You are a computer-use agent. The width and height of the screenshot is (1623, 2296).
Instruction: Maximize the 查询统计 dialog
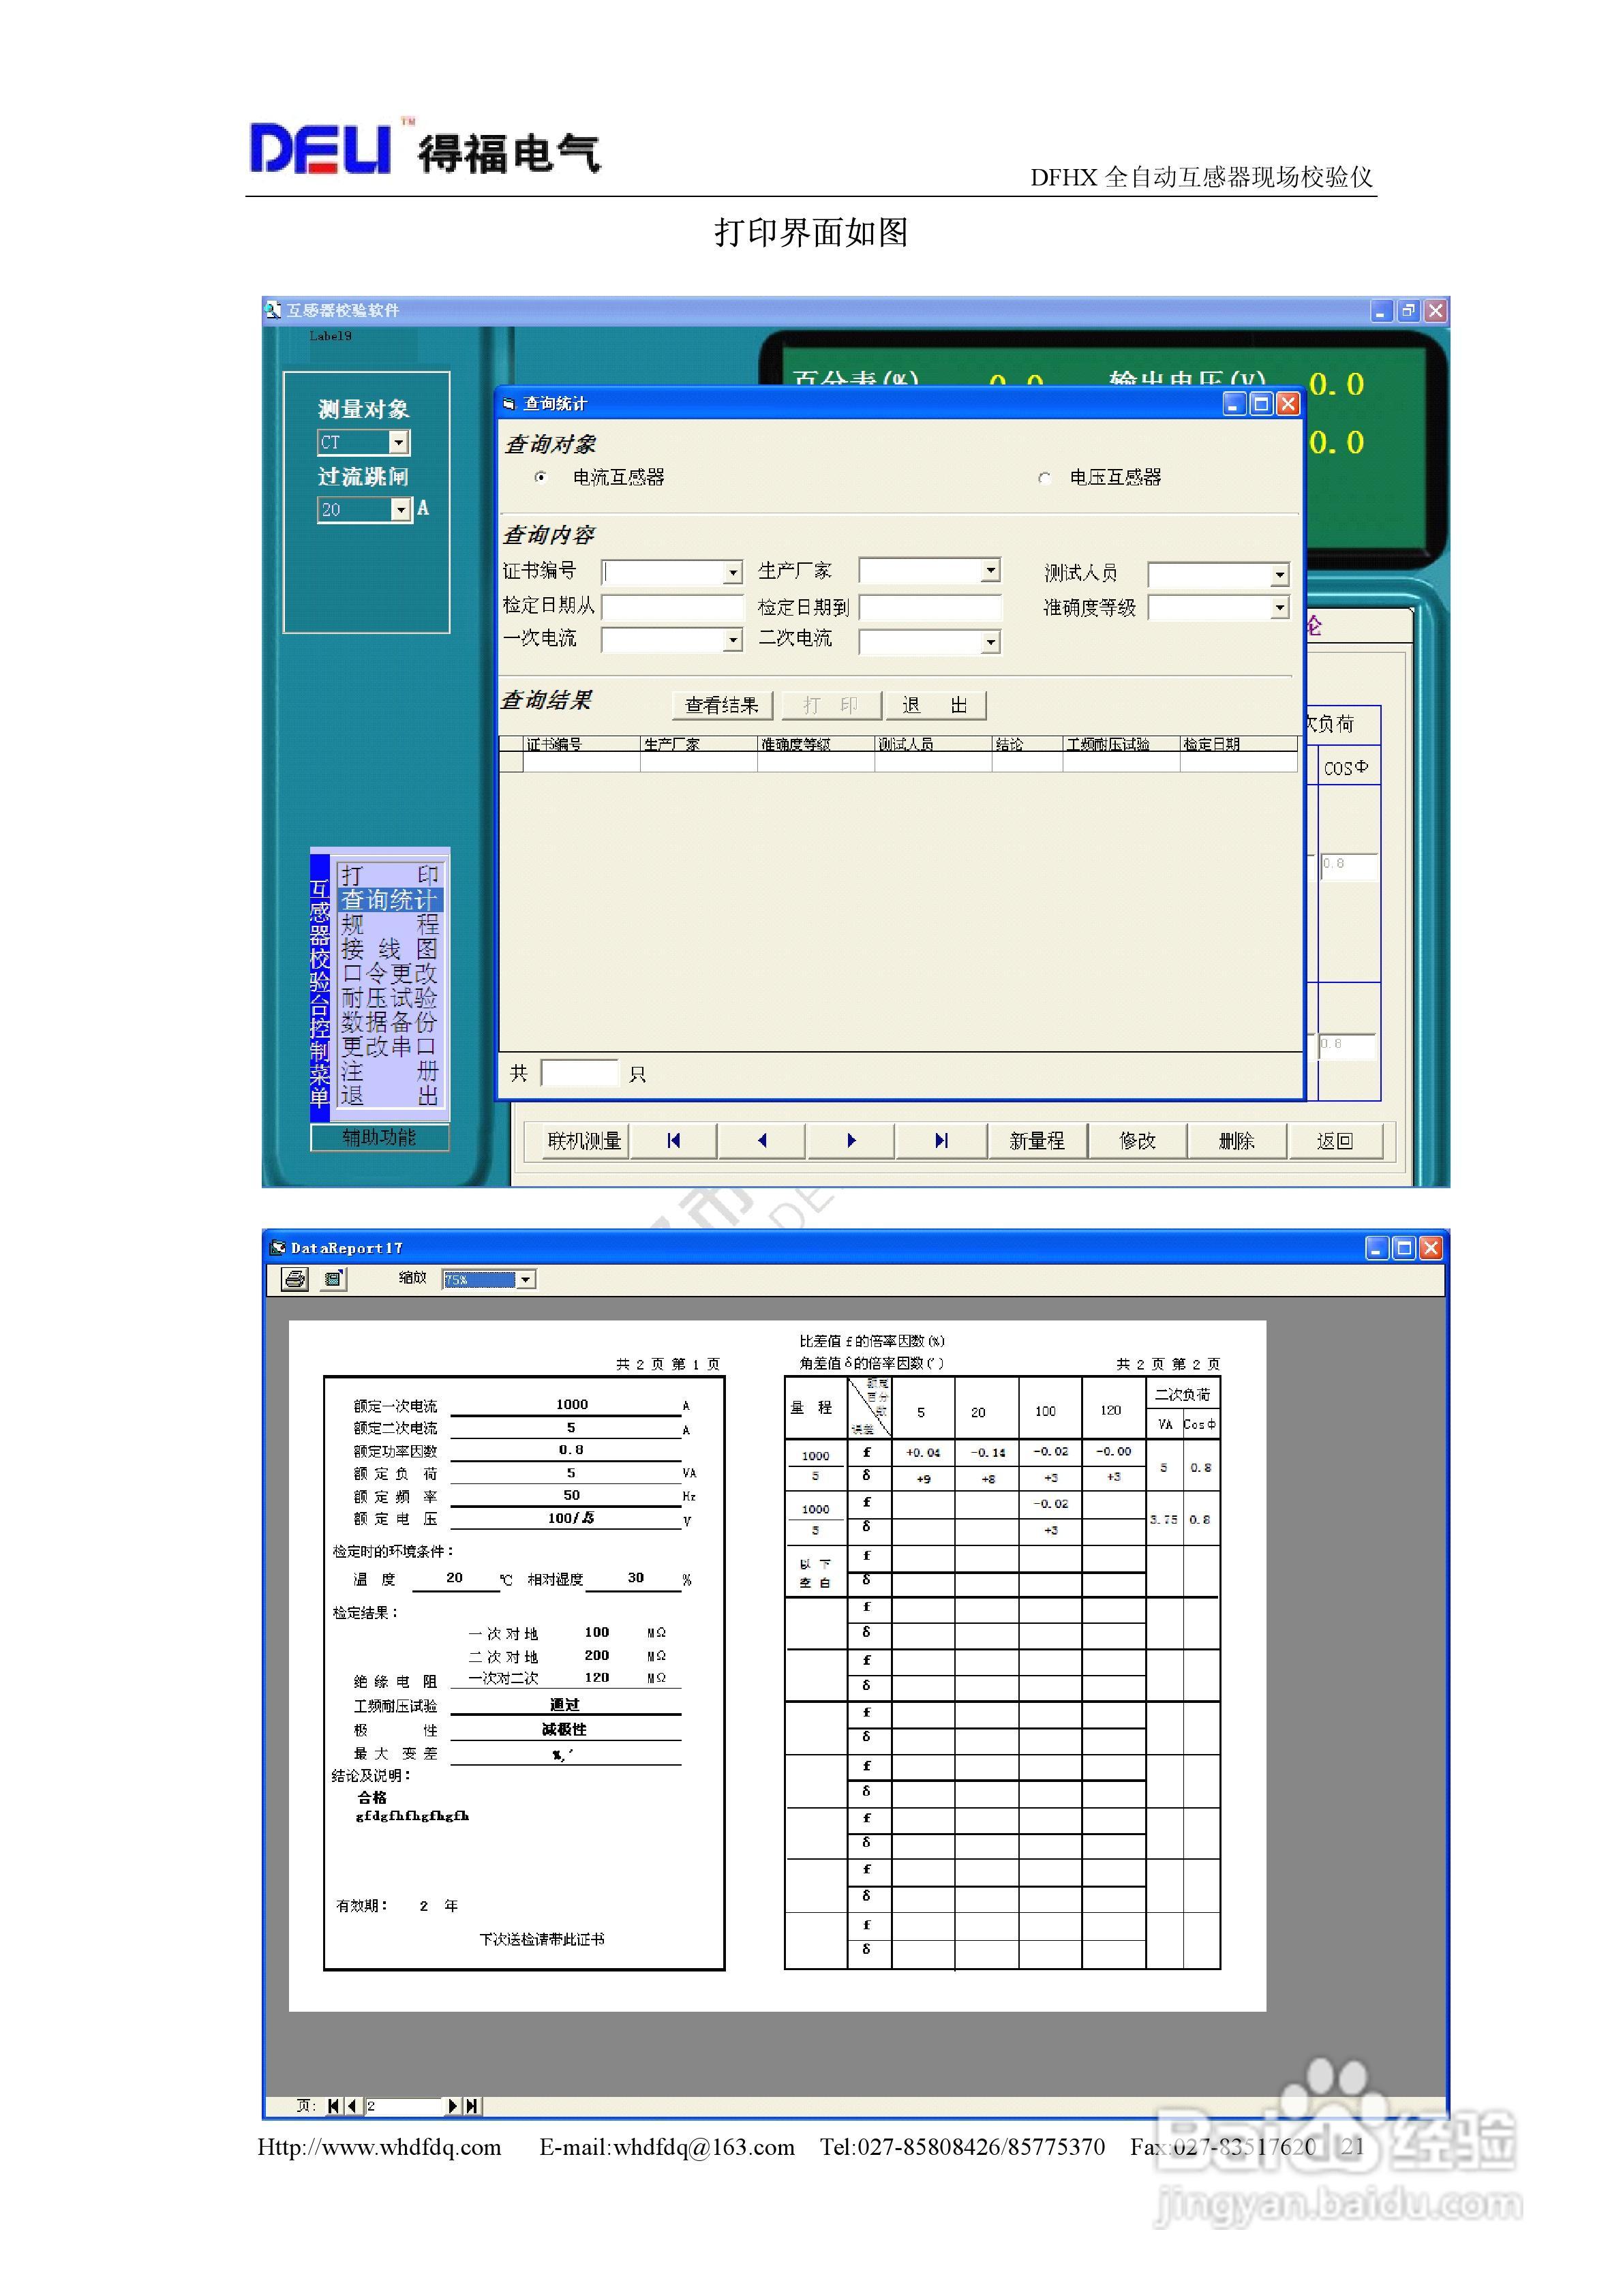click(1261, 403)
